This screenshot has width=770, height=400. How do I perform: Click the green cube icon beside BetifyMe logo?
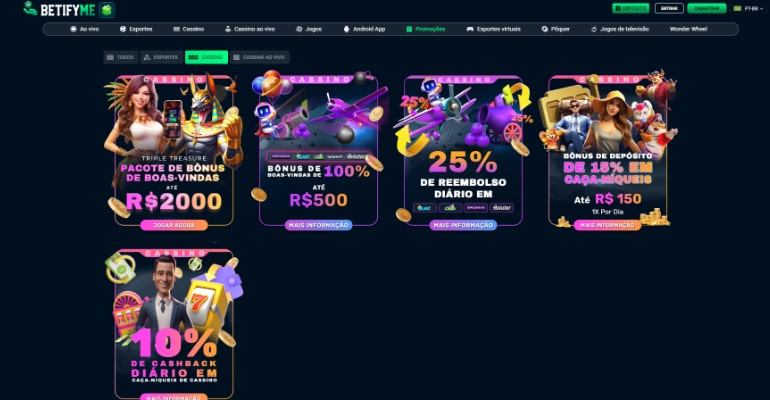tap(107, 10)
